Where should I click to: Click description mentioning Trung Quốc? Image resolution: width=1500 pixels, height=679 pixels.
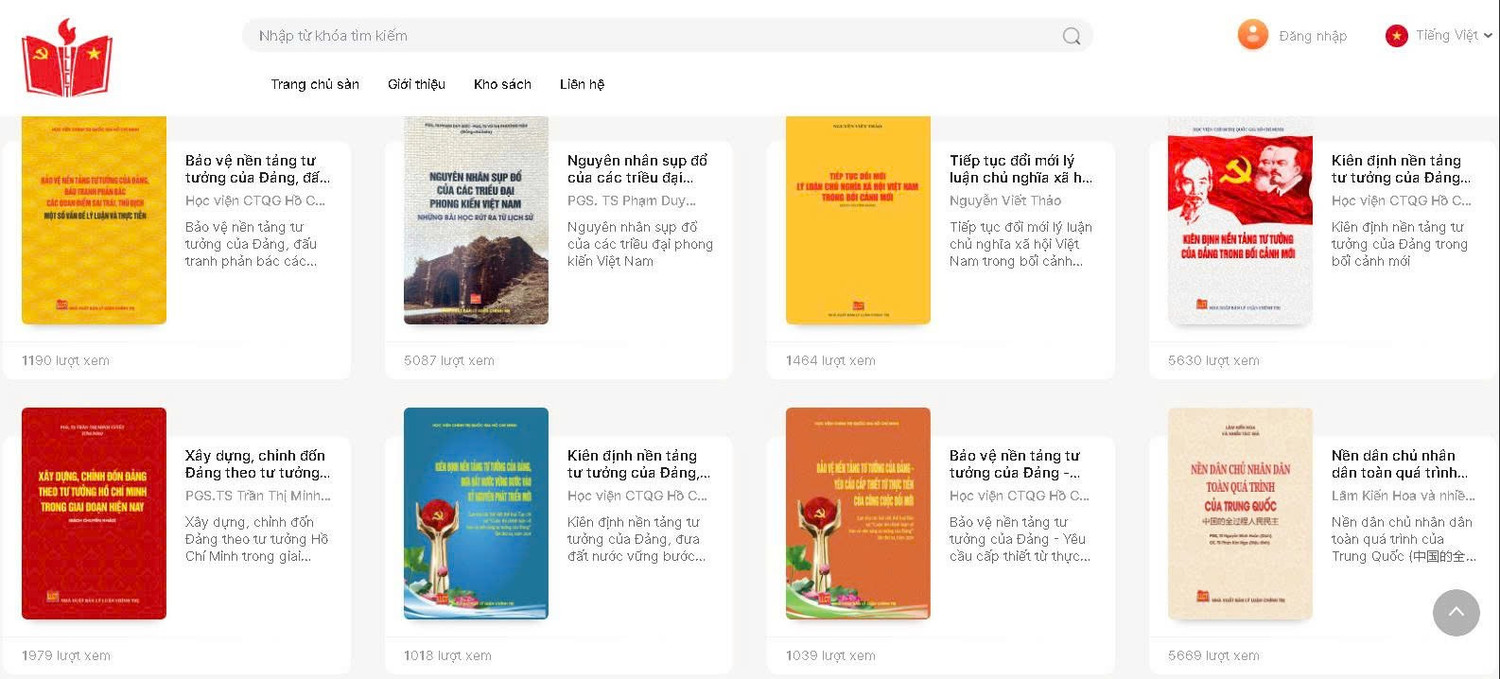click(1403, 539)
